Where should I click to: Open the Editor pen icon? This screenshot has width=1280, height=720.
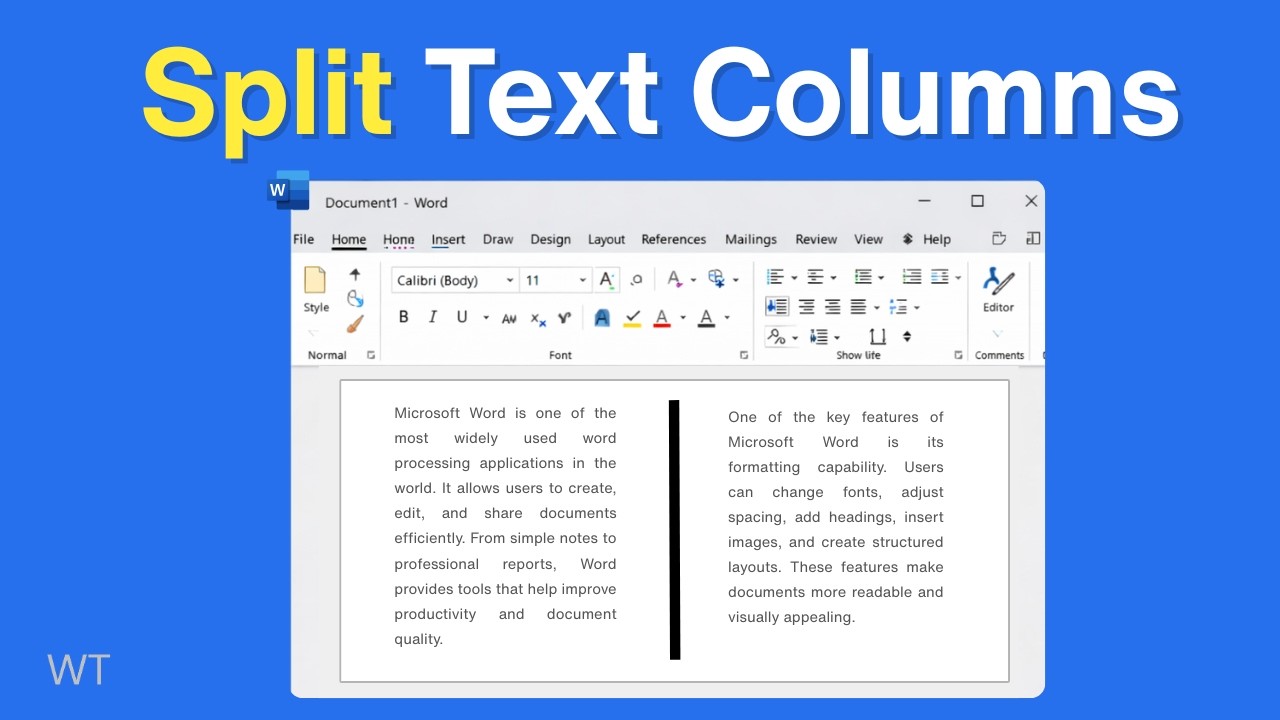[998, 281]
